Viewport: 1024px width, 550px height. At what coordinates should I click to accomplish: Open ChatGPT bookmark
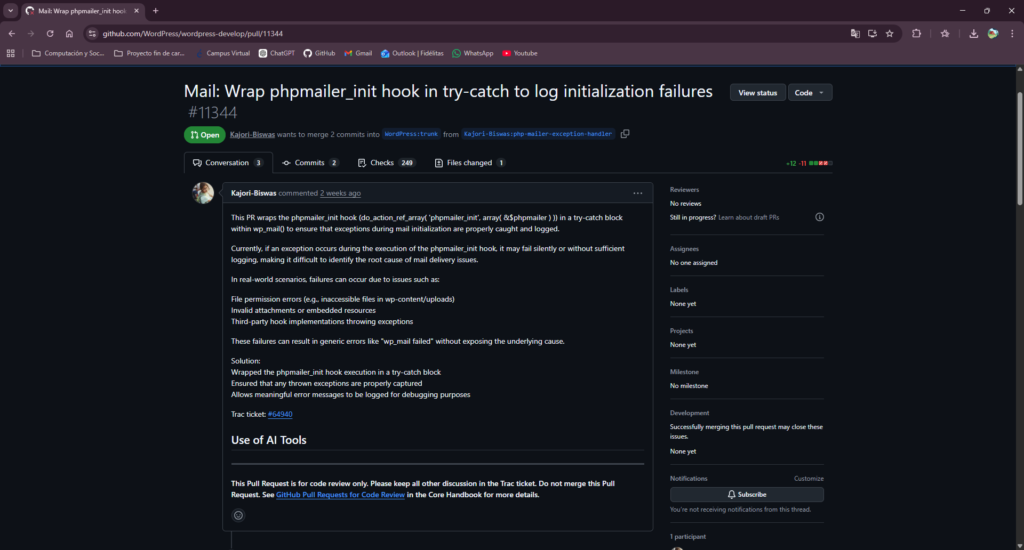(276, 54)
